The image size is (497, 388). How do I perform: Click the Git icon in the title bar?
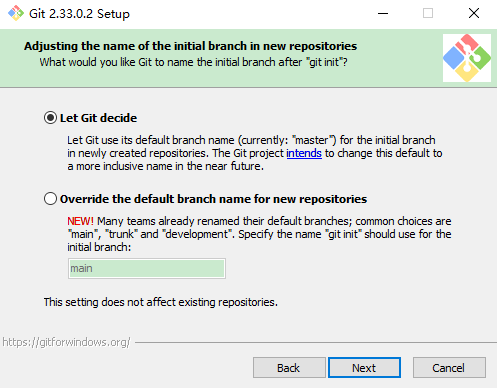16,13
